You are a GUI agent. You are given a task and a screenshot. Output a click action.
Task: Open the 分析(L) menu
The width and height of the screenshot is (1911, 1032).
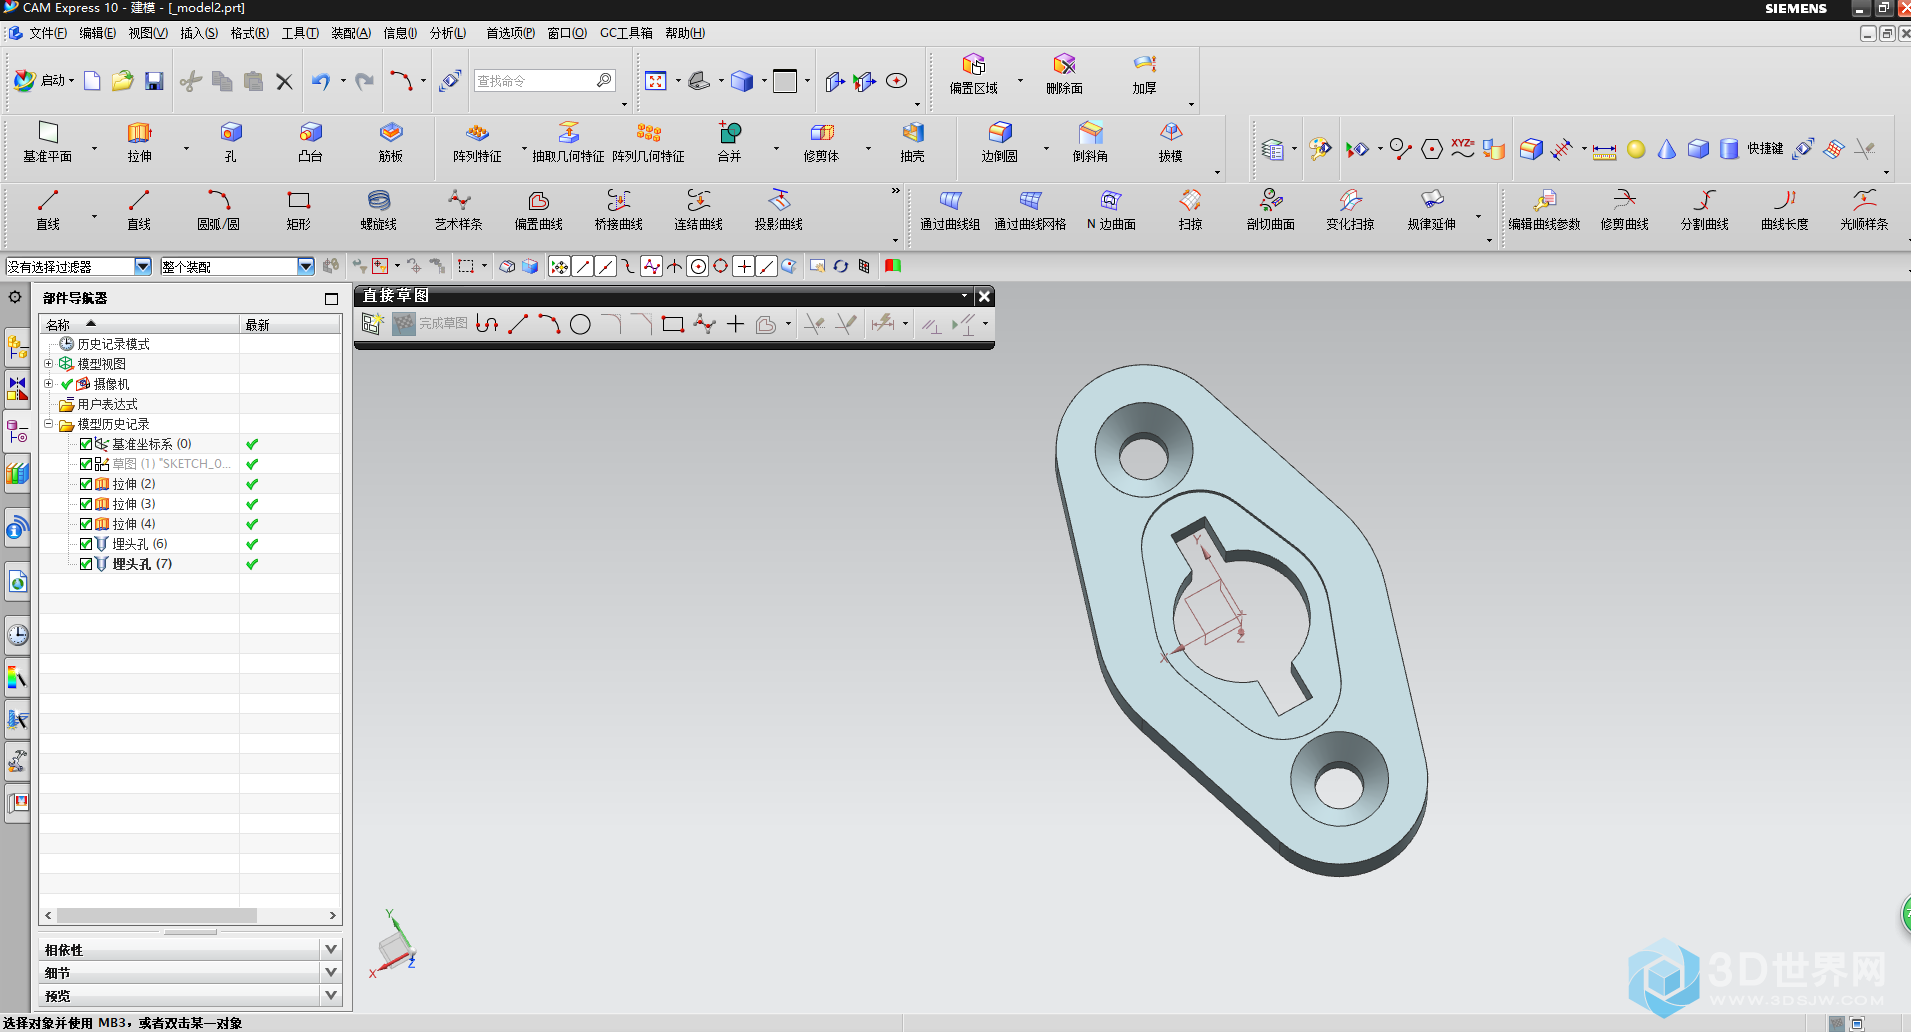tap(448, 33)
